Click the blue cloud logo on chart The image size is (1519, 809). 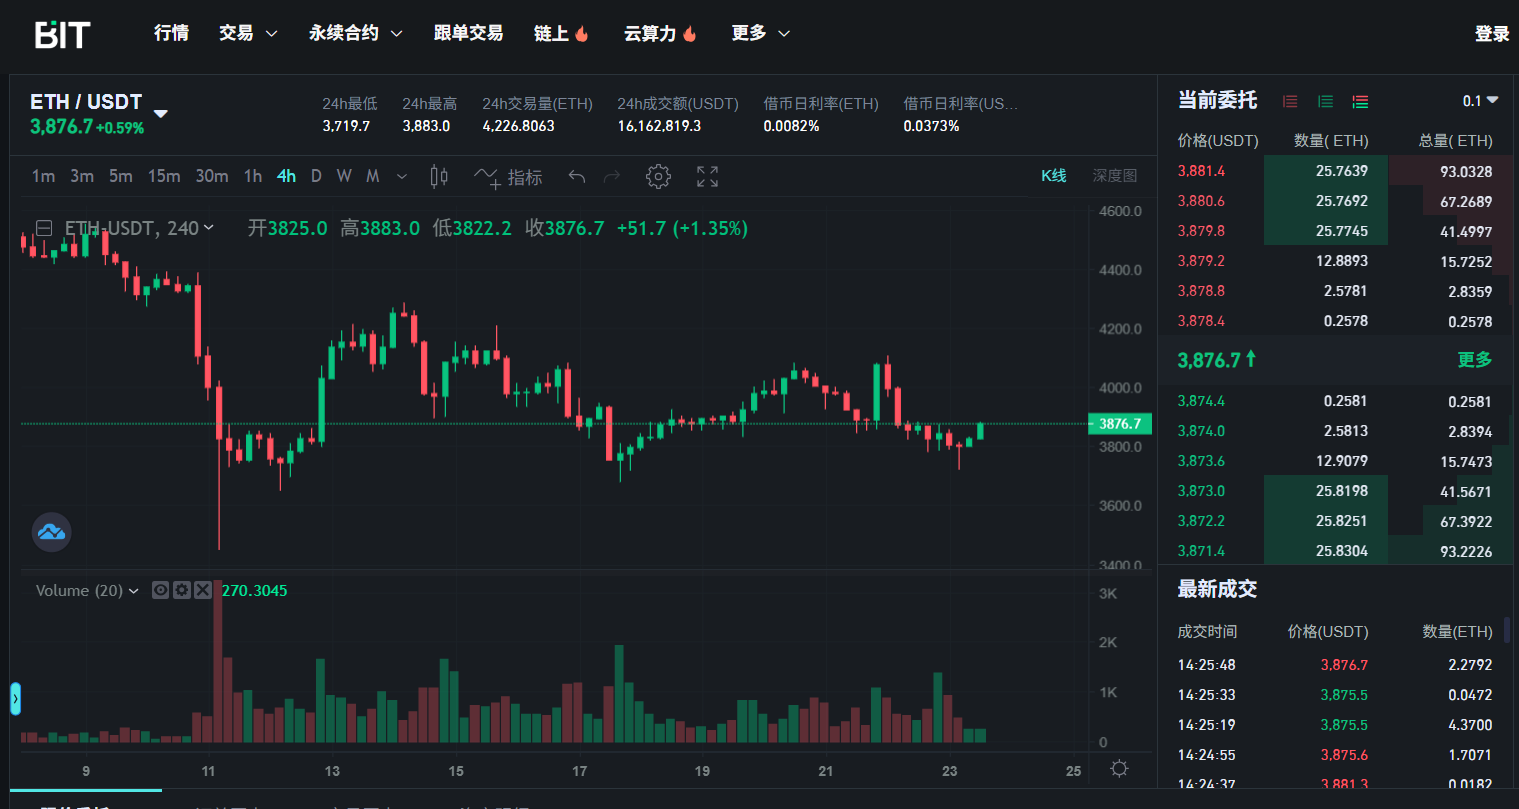coord(51,532)
